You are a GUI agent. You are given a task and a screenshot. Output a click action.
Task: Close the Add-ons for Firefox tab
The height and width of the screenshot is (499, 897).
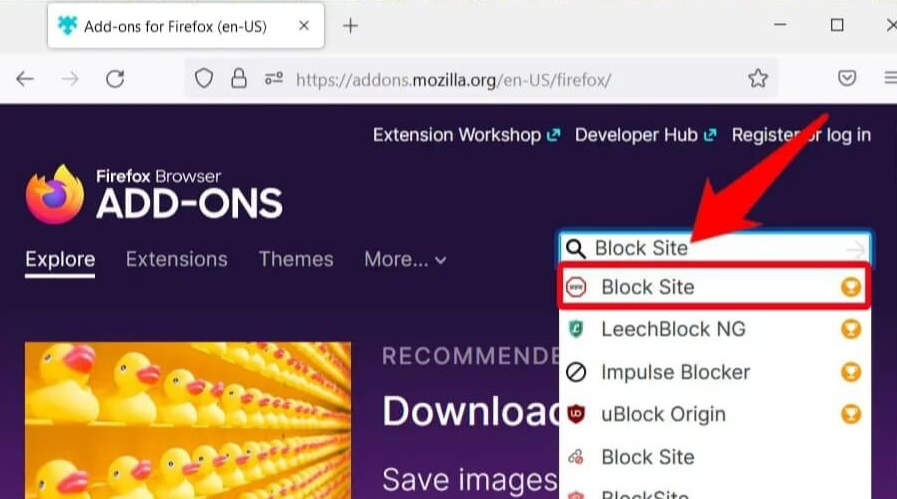[304, 26]
